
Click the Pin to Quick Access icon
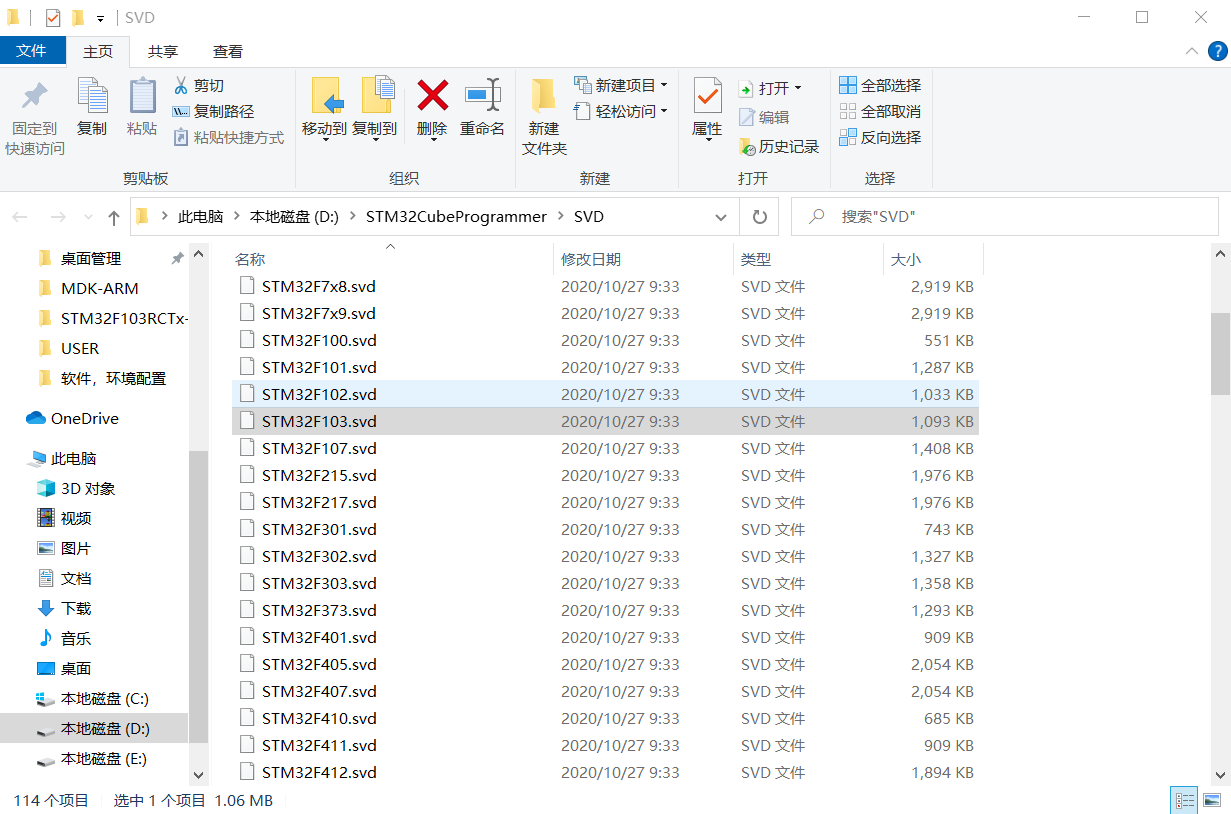(35, 97)
